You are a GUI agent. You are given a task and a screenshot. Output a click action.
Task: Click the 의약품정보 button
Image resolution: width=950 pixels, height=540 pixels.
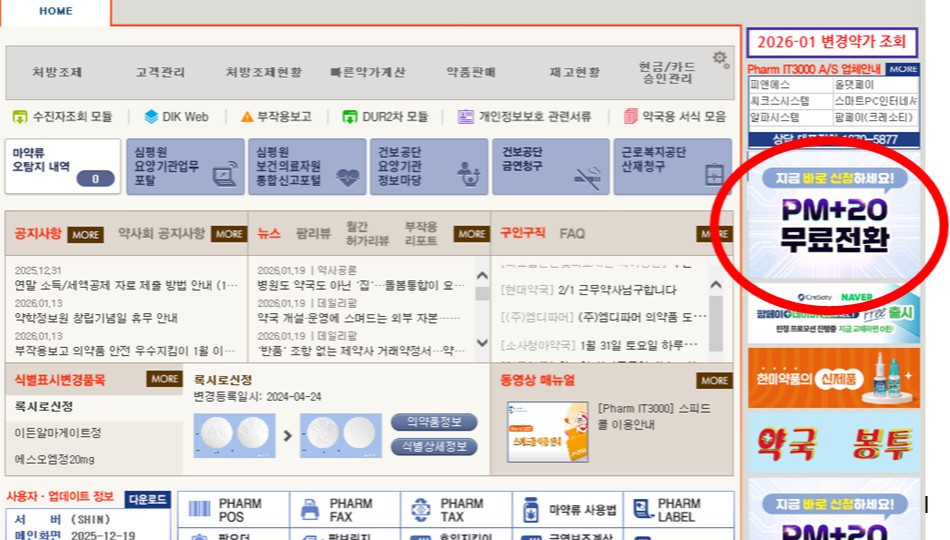(434, 422)
